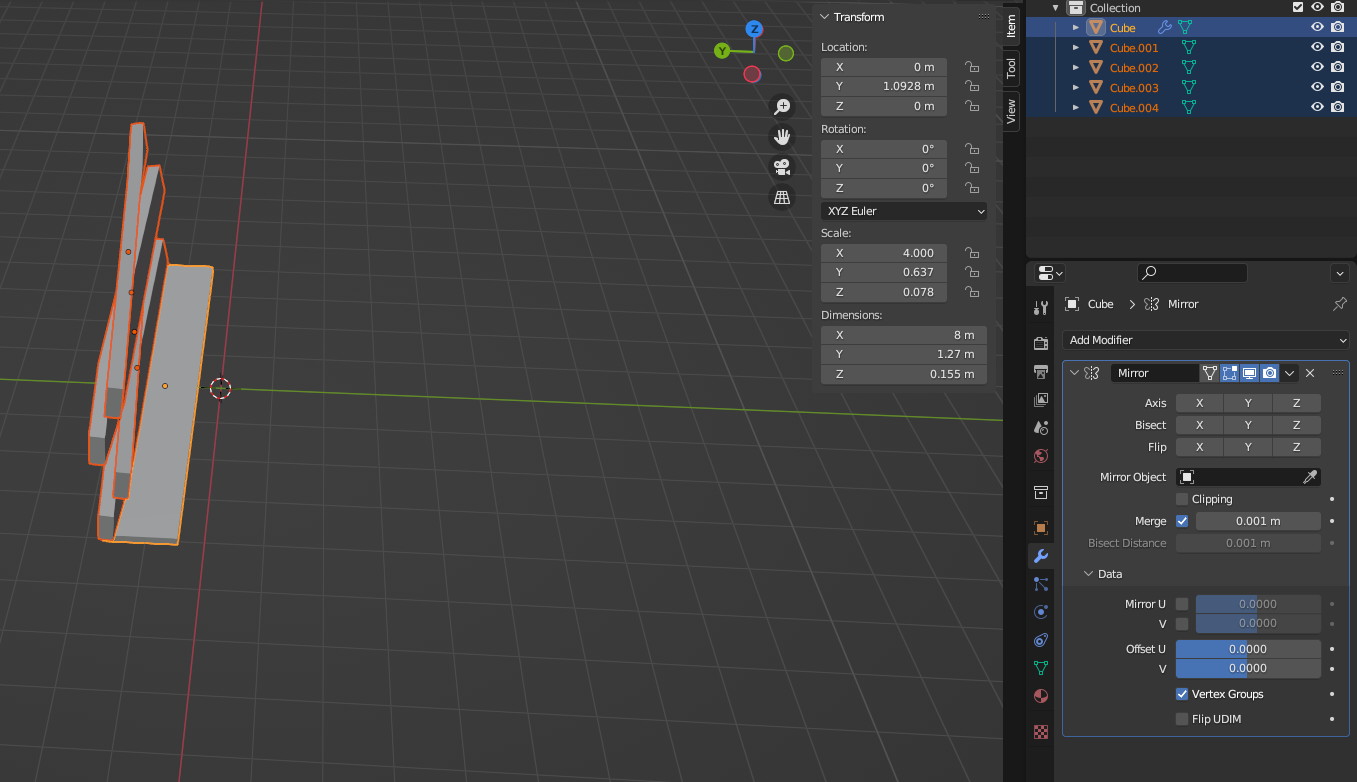Toggle Mirror modifier On Cage vertex display
Screen dimensions: 1357x782
click(1209, 373)
